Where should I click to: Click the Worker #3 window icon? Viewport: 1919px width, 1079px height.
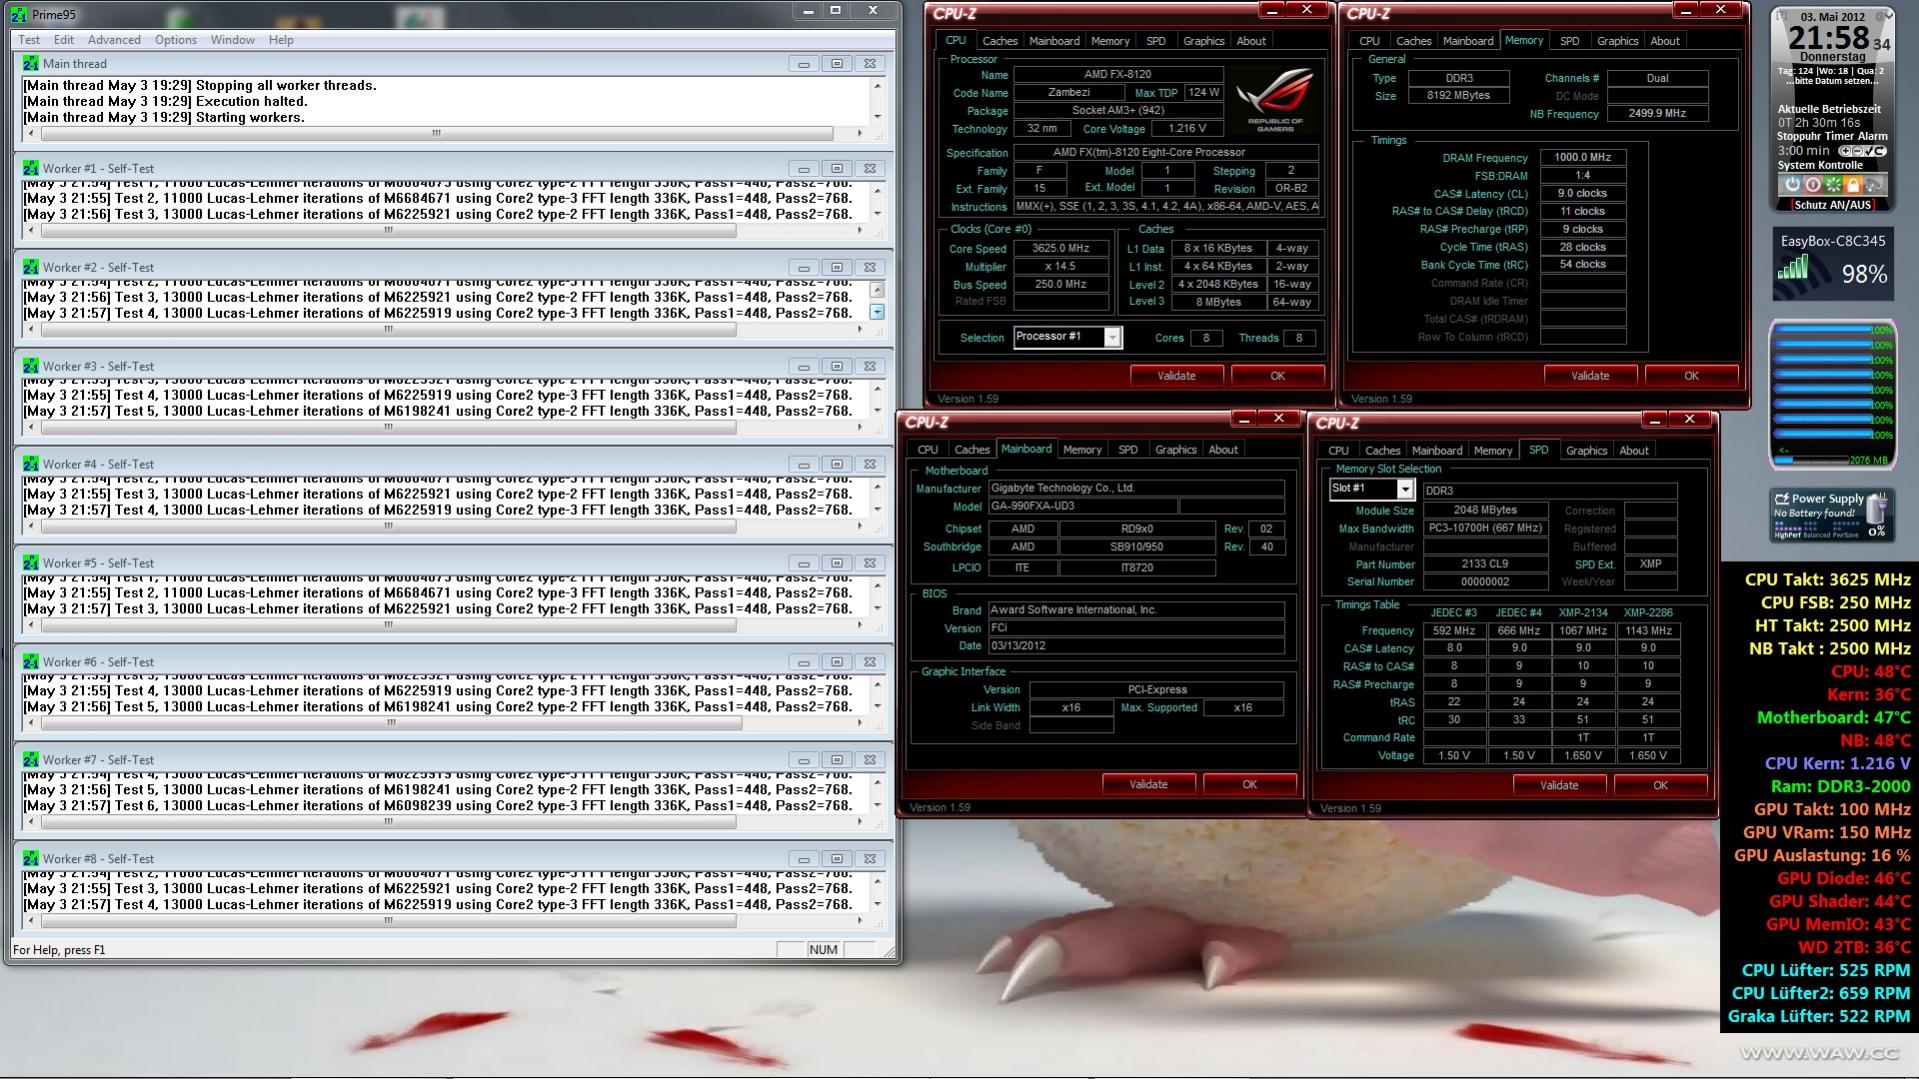click(x=31, y=366)
